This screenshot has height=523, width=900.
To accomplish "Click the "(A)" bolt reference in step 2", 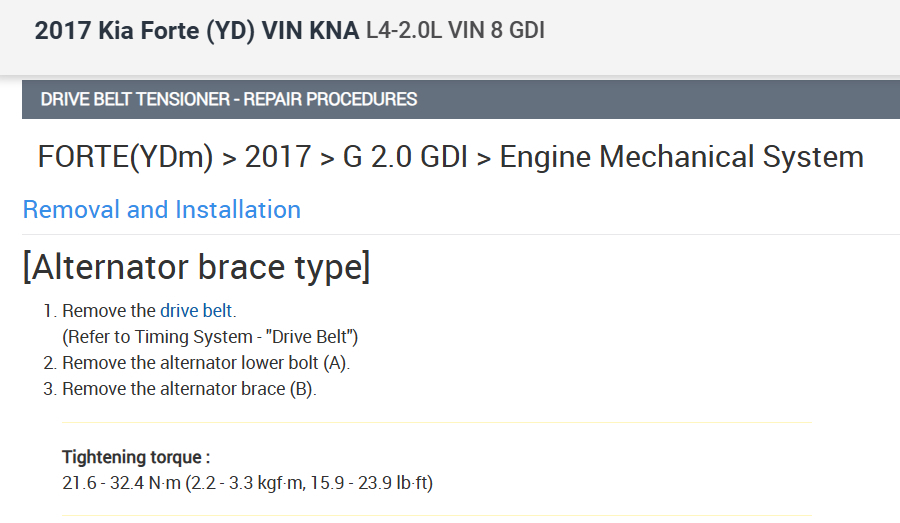I will [x=333, y=363].
